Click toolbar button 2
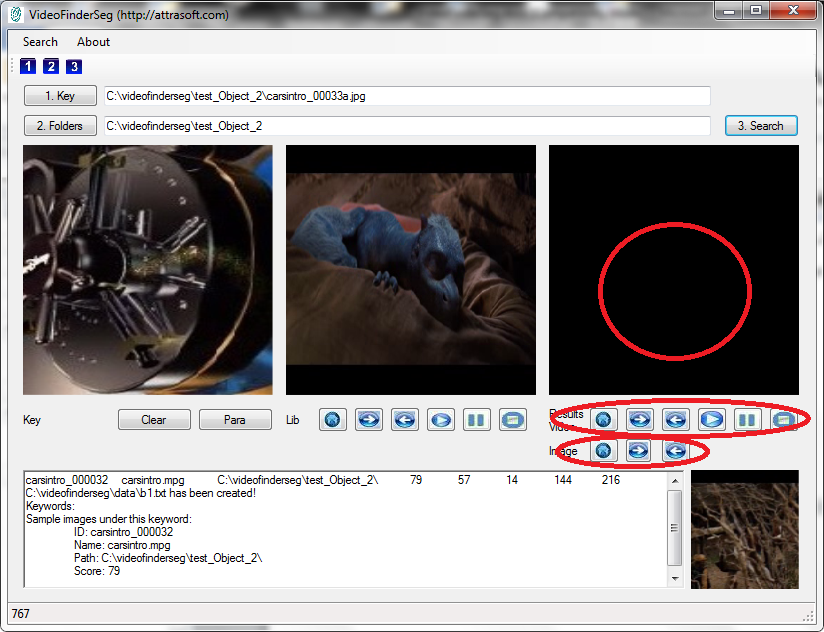The height and width of the screenshot is (632, 824). (x=51, y=66)
